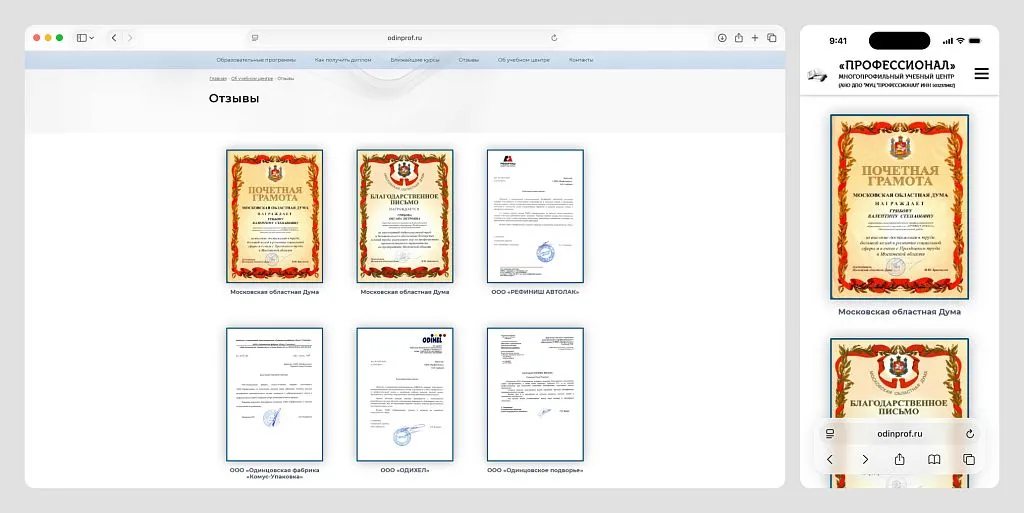Open the Образовательные программы menu
The width and height of the screenshot is (1024, 513).
click(x=256, y=60)
